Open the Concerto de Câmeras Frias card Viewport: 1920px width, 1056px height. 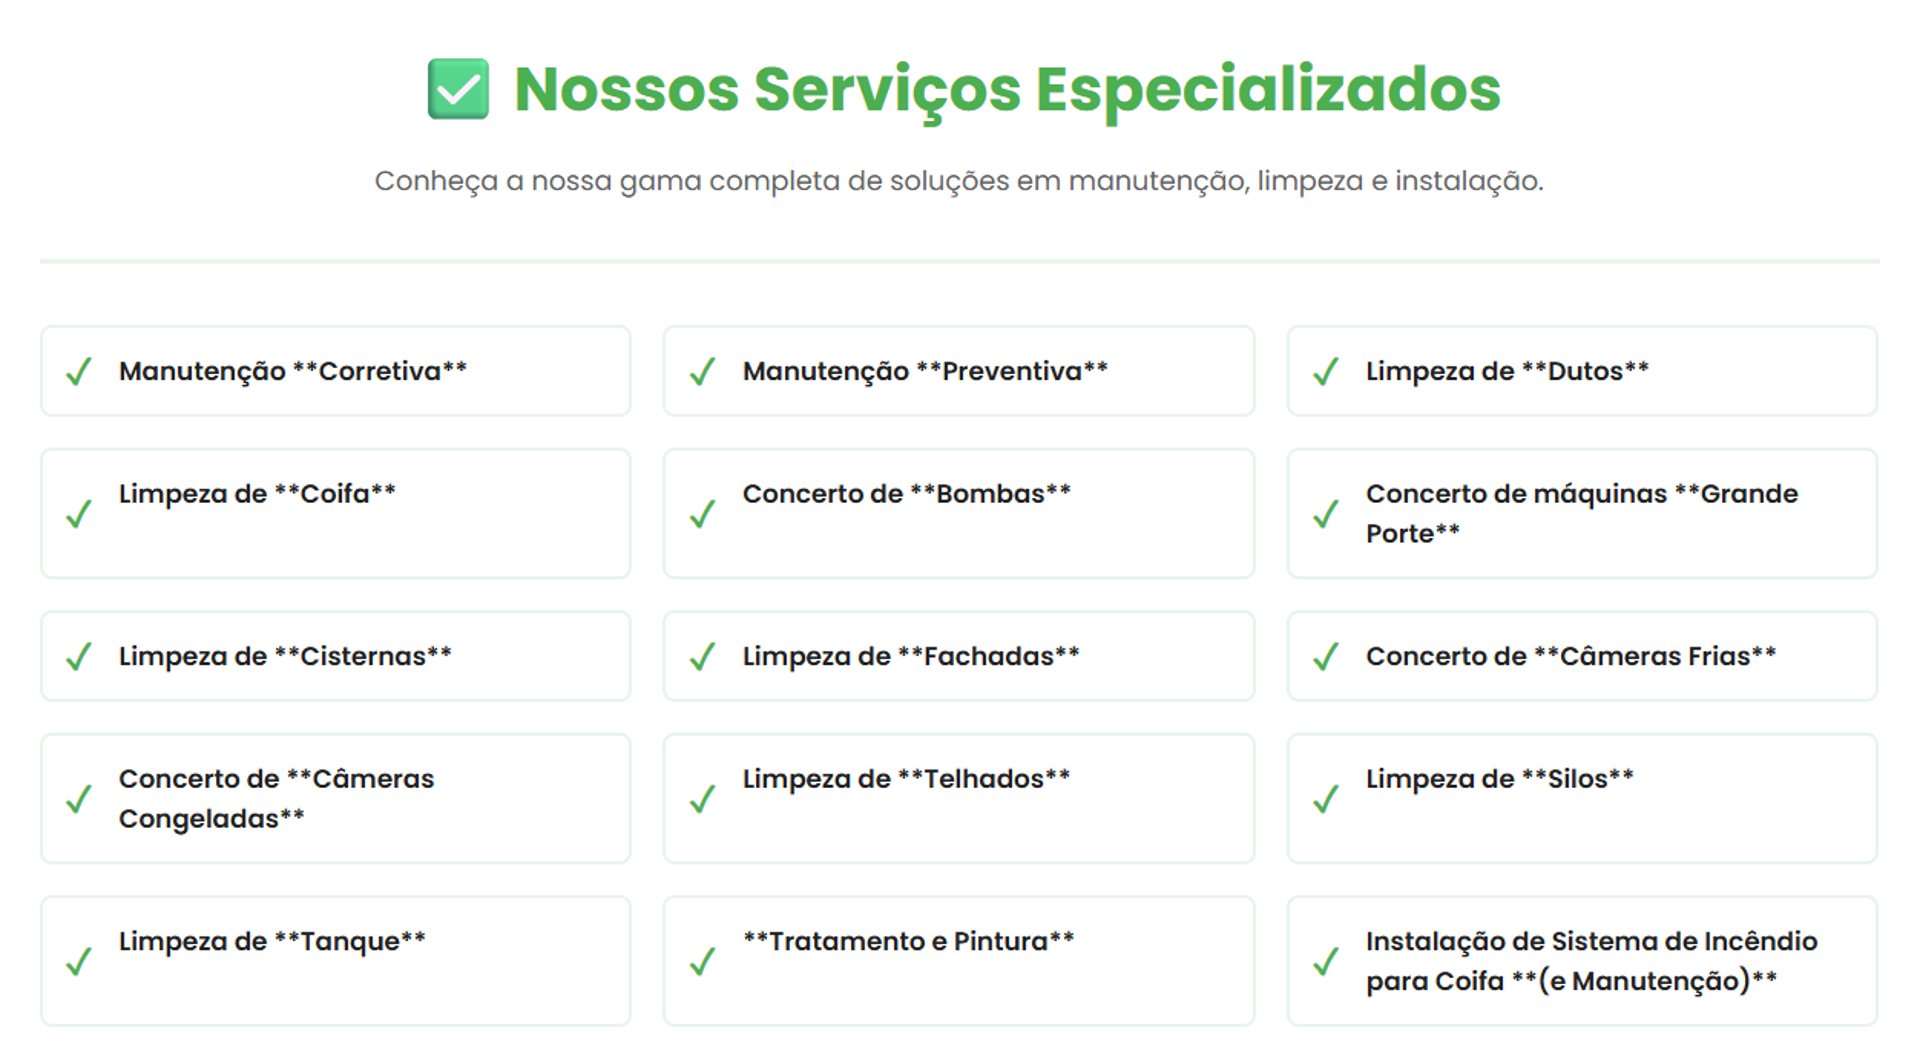click(1582, 656)
